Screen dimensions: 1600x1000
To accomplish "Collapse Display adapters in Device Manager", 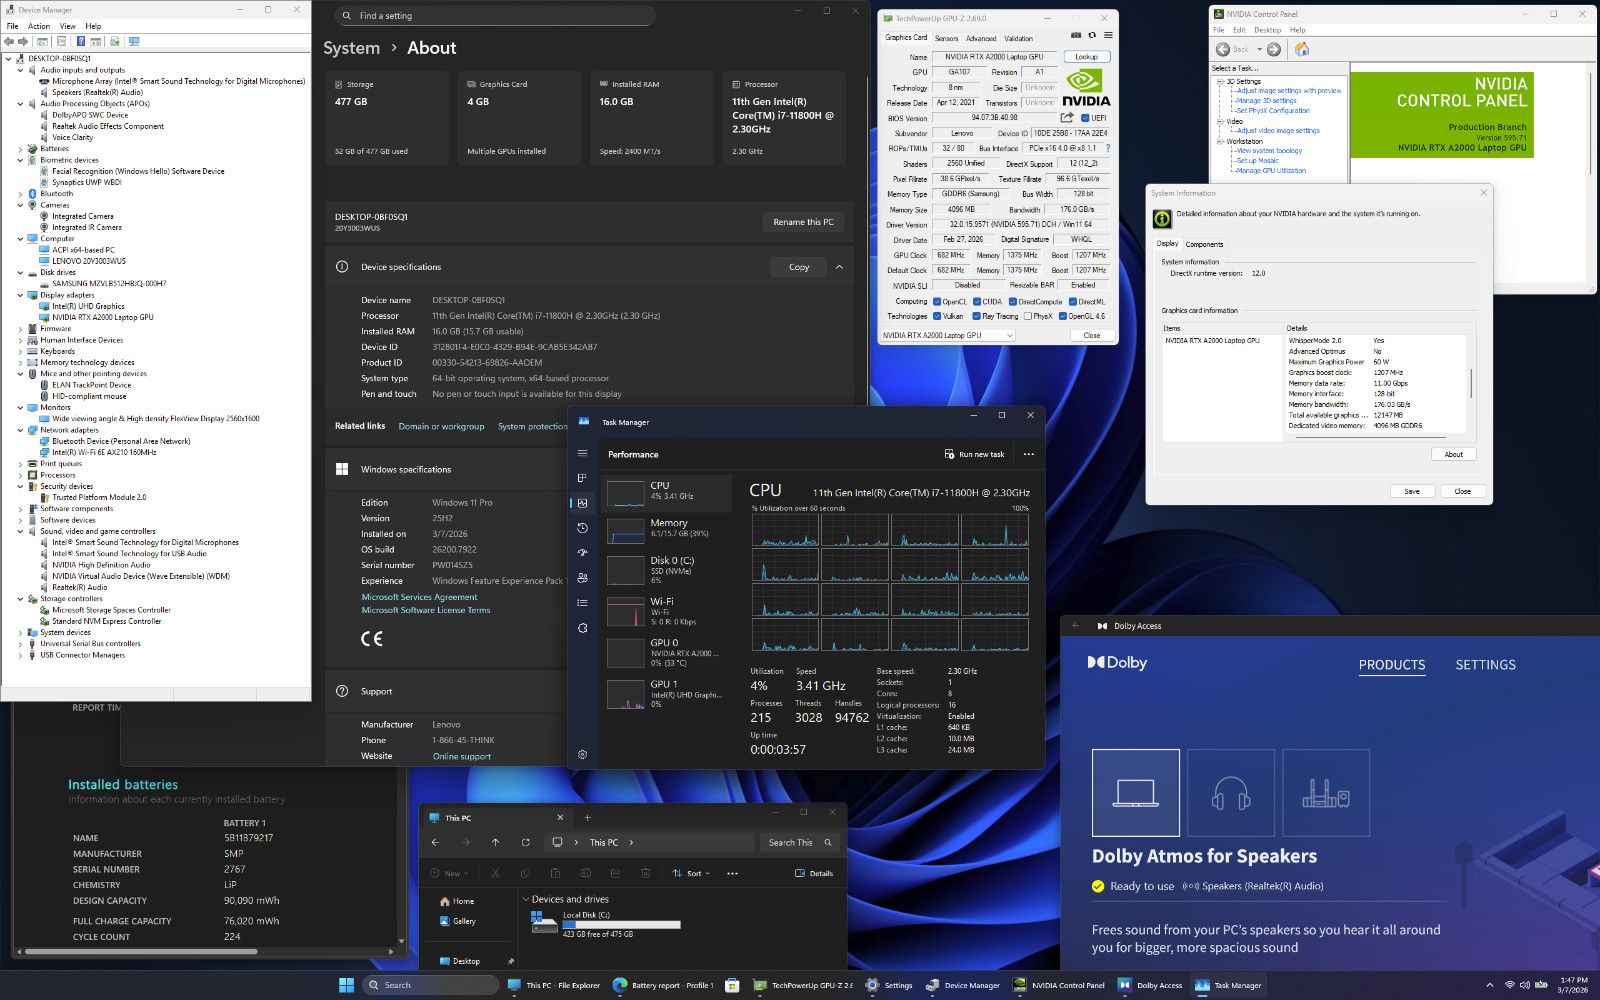I will [20, 295].
